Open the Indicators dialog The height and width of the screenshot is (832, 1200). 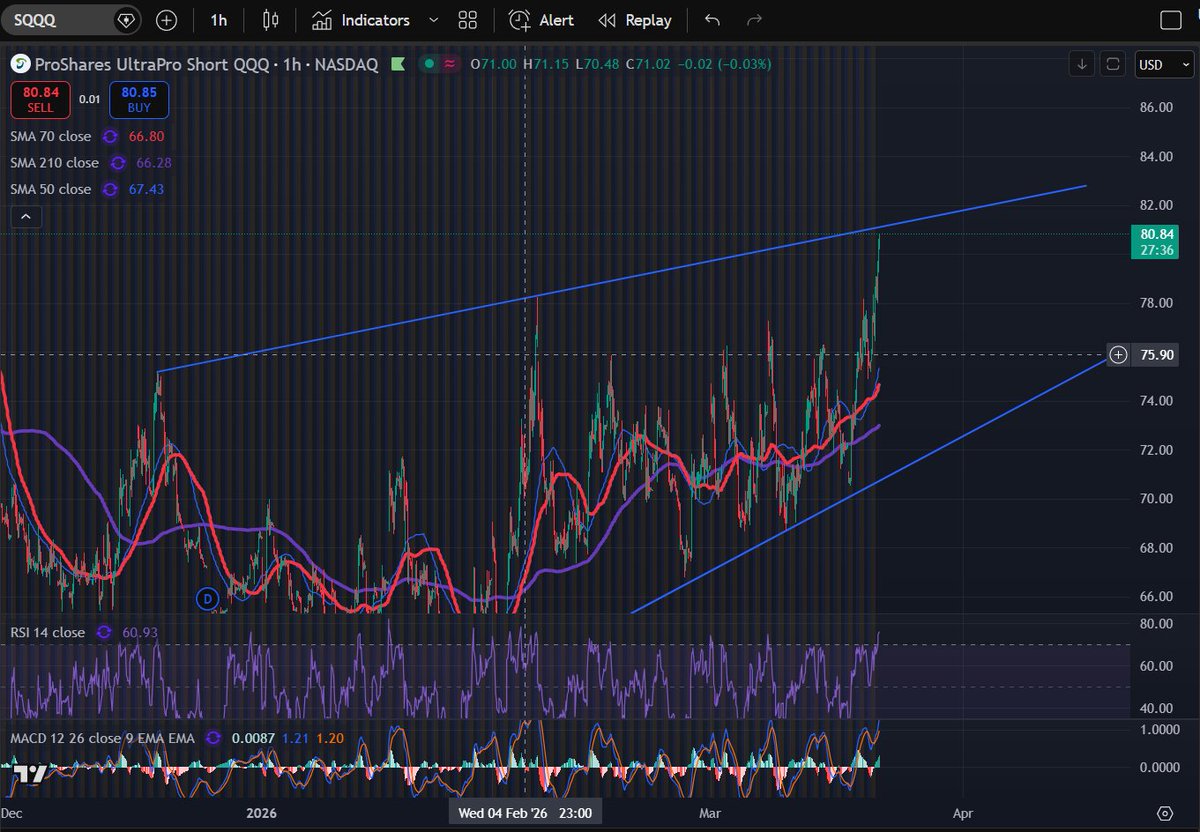click(x=361, y=20)
